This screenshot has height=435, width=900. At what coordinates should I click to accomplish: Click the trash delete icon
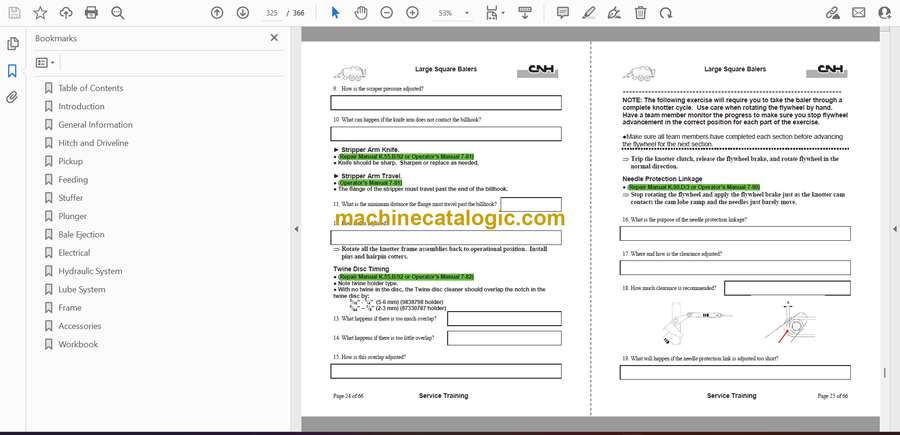coord(640,13)
